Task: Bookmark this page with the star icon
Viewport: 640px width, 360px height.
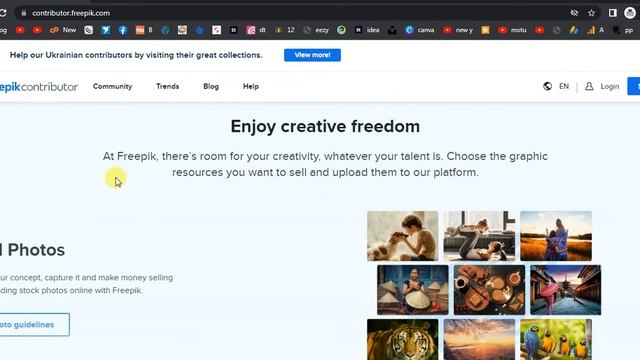Action: [591, 13]
